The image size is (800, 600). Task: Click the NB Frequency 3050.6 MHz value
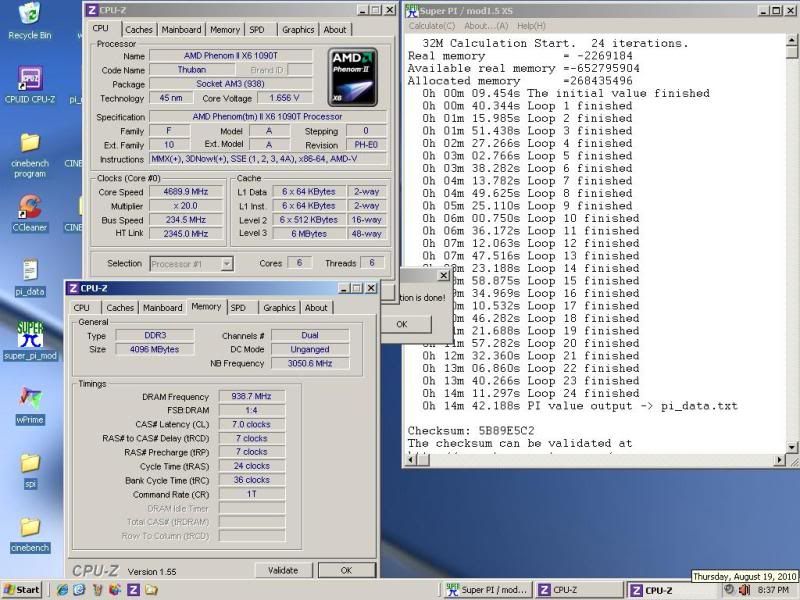click(310, 363)
